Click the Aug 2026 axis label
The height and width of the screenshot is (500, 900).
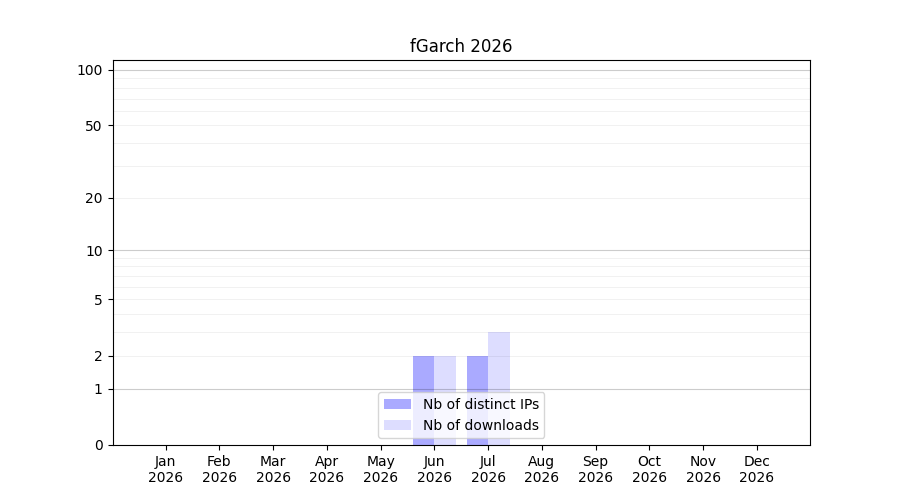541,470
